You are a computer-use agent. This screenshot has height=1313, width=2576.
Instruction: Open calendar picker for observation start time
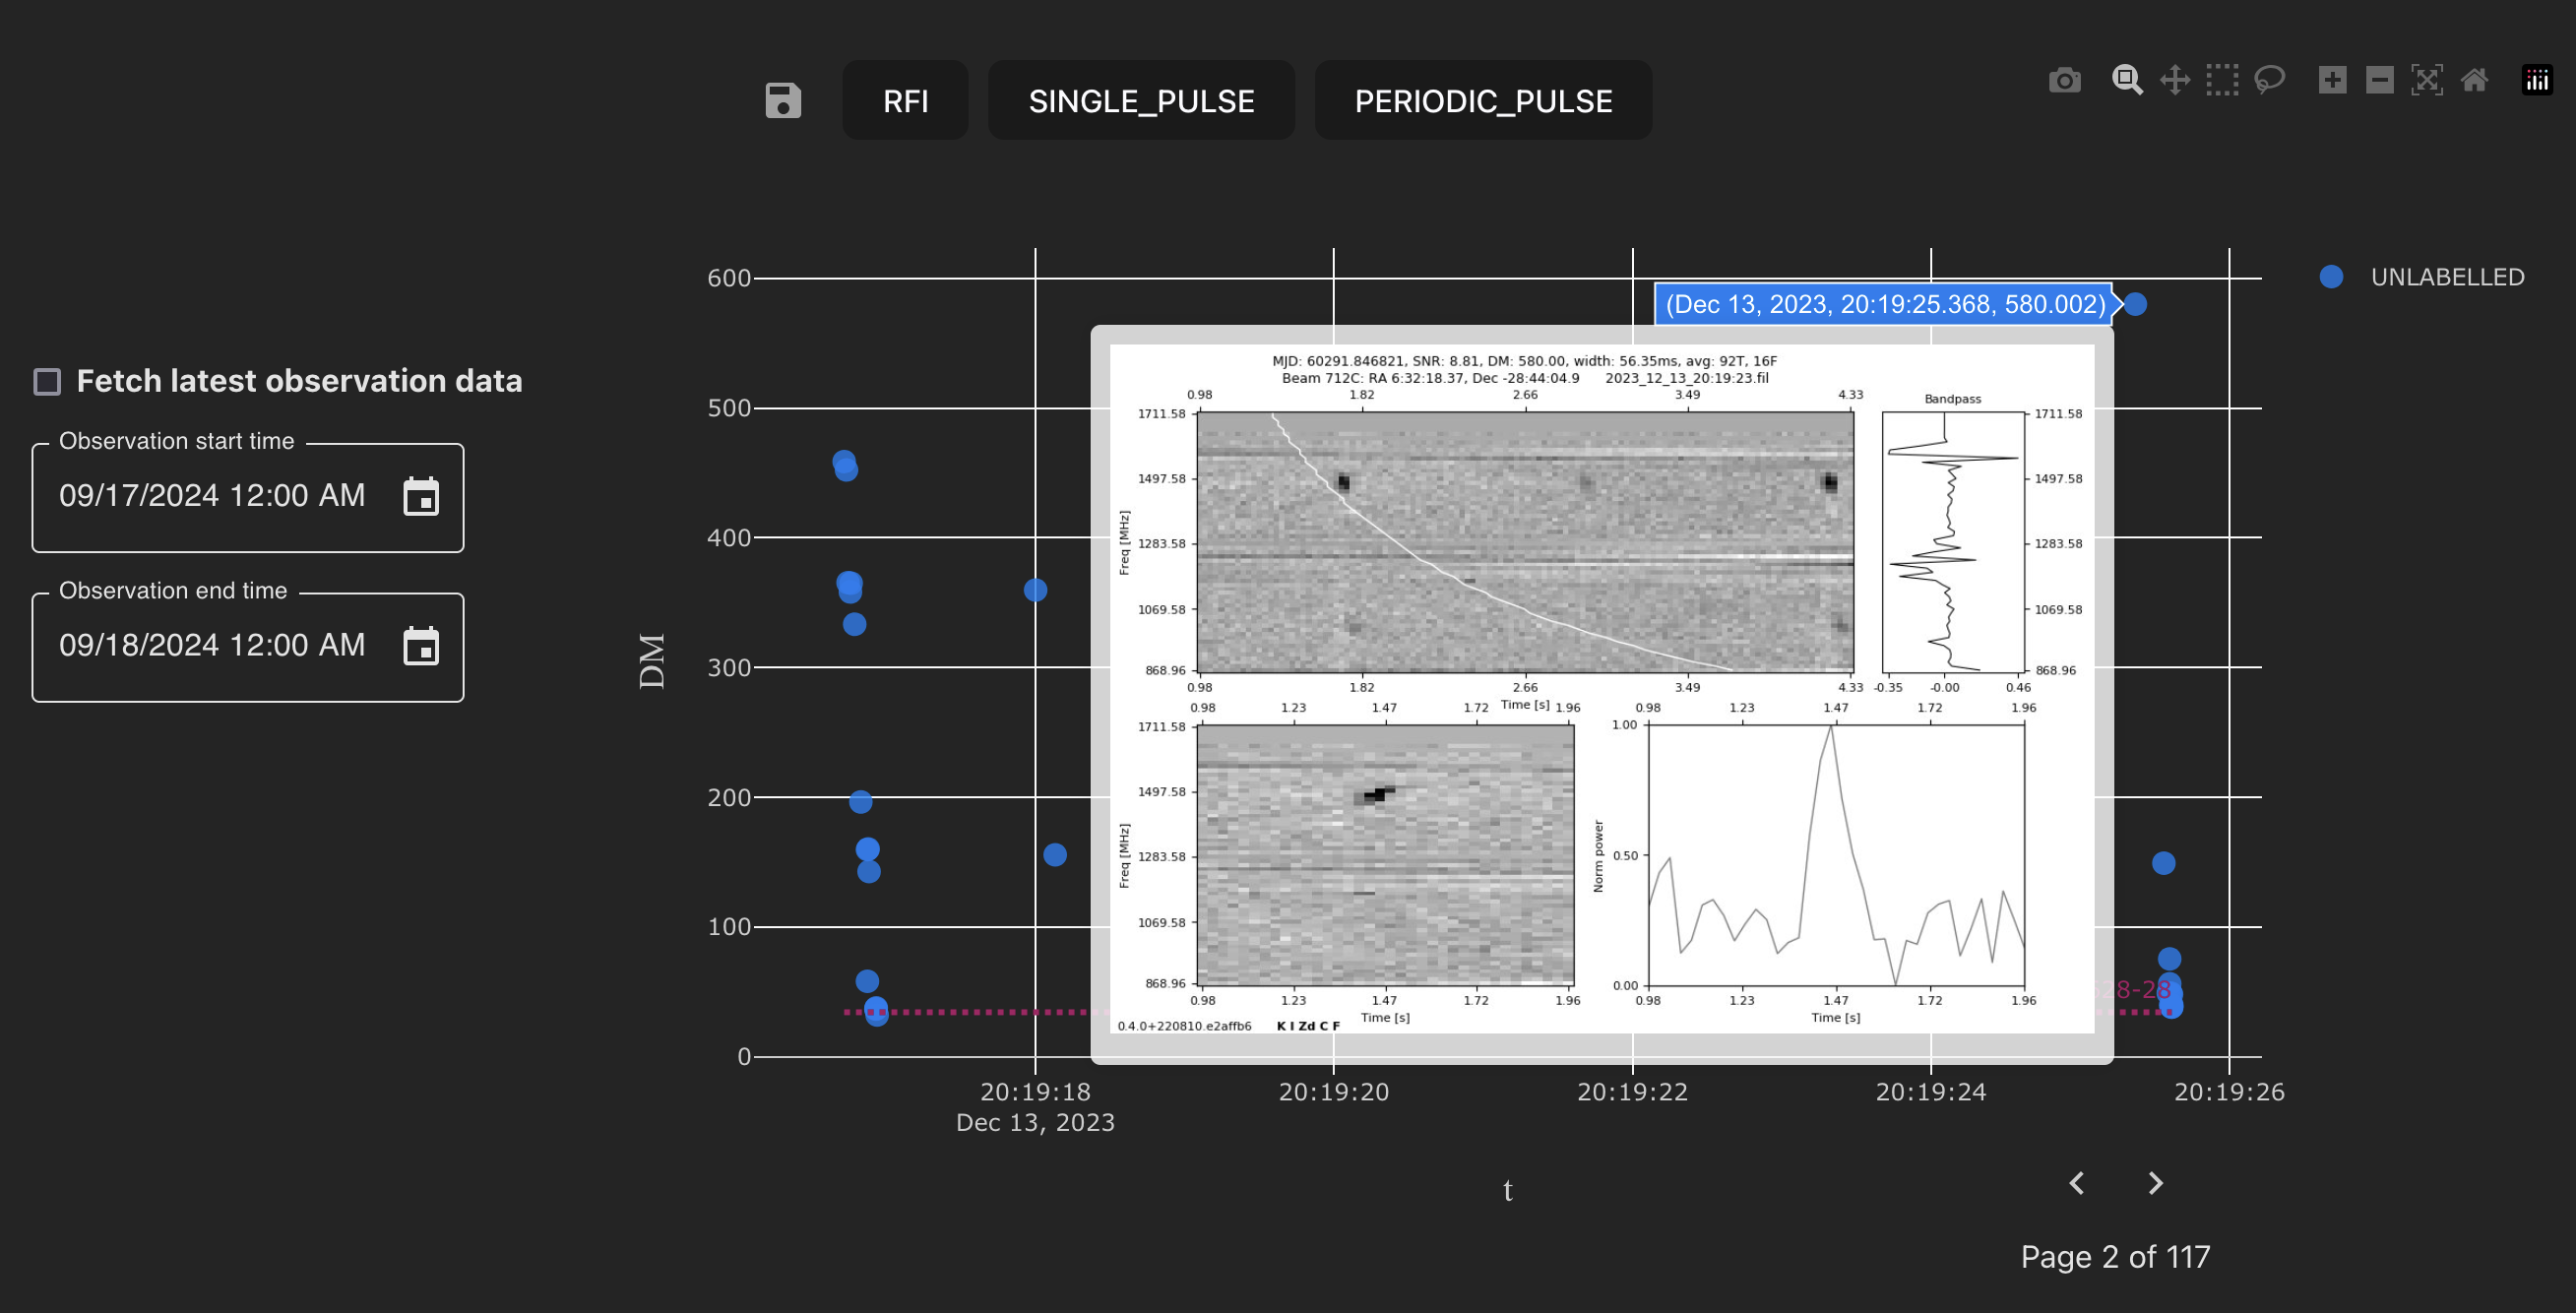tap(421, 496)
